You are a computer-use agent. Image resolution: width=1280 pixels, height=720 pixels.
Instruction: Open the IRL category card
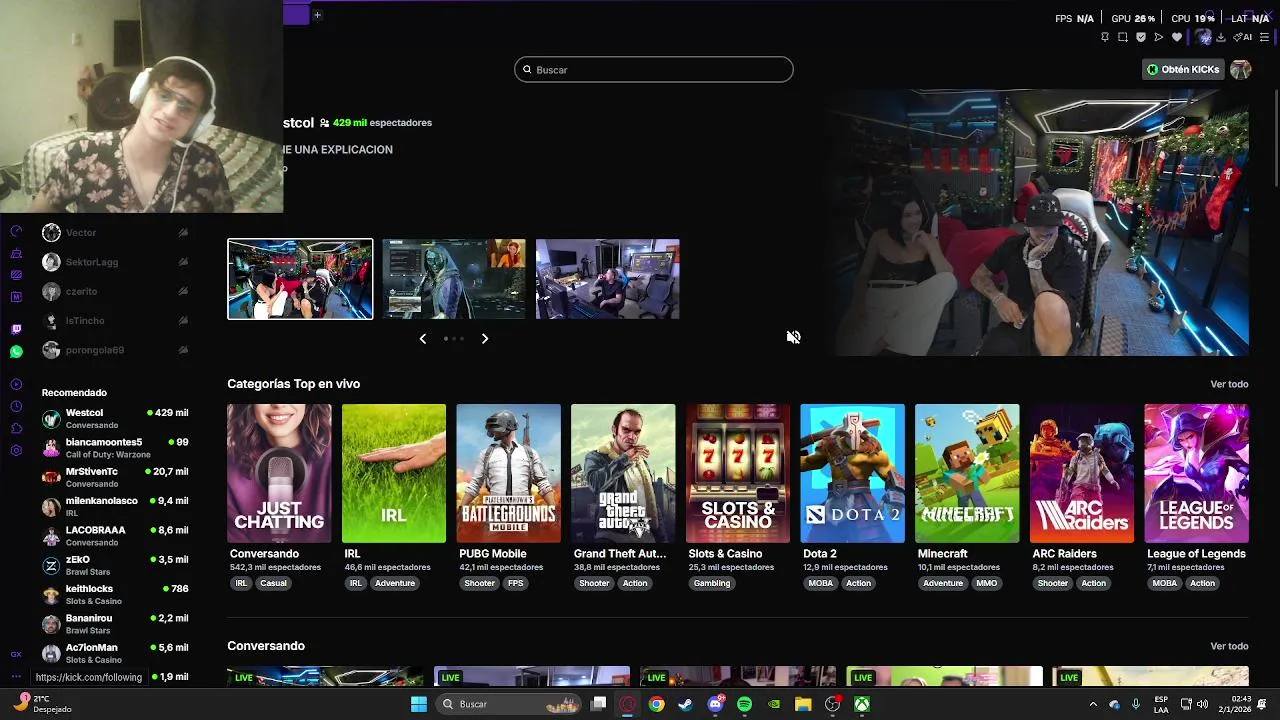pyautogui.click(x=394, y=473)
